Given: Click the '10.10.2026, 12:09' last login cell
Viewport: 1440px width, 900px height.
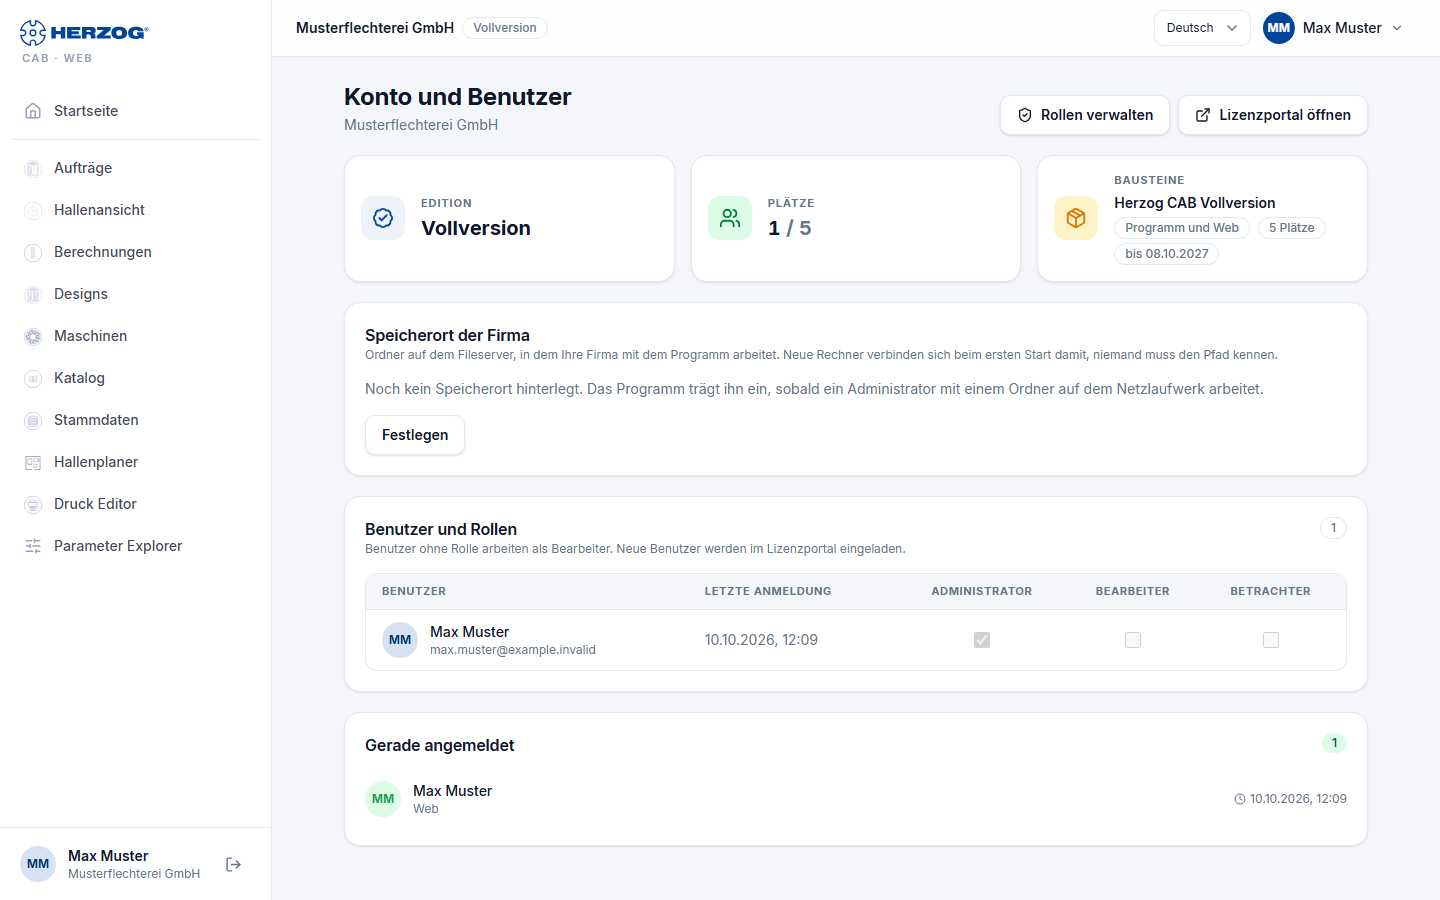Looking at the screenshot, I should [761, 640].
